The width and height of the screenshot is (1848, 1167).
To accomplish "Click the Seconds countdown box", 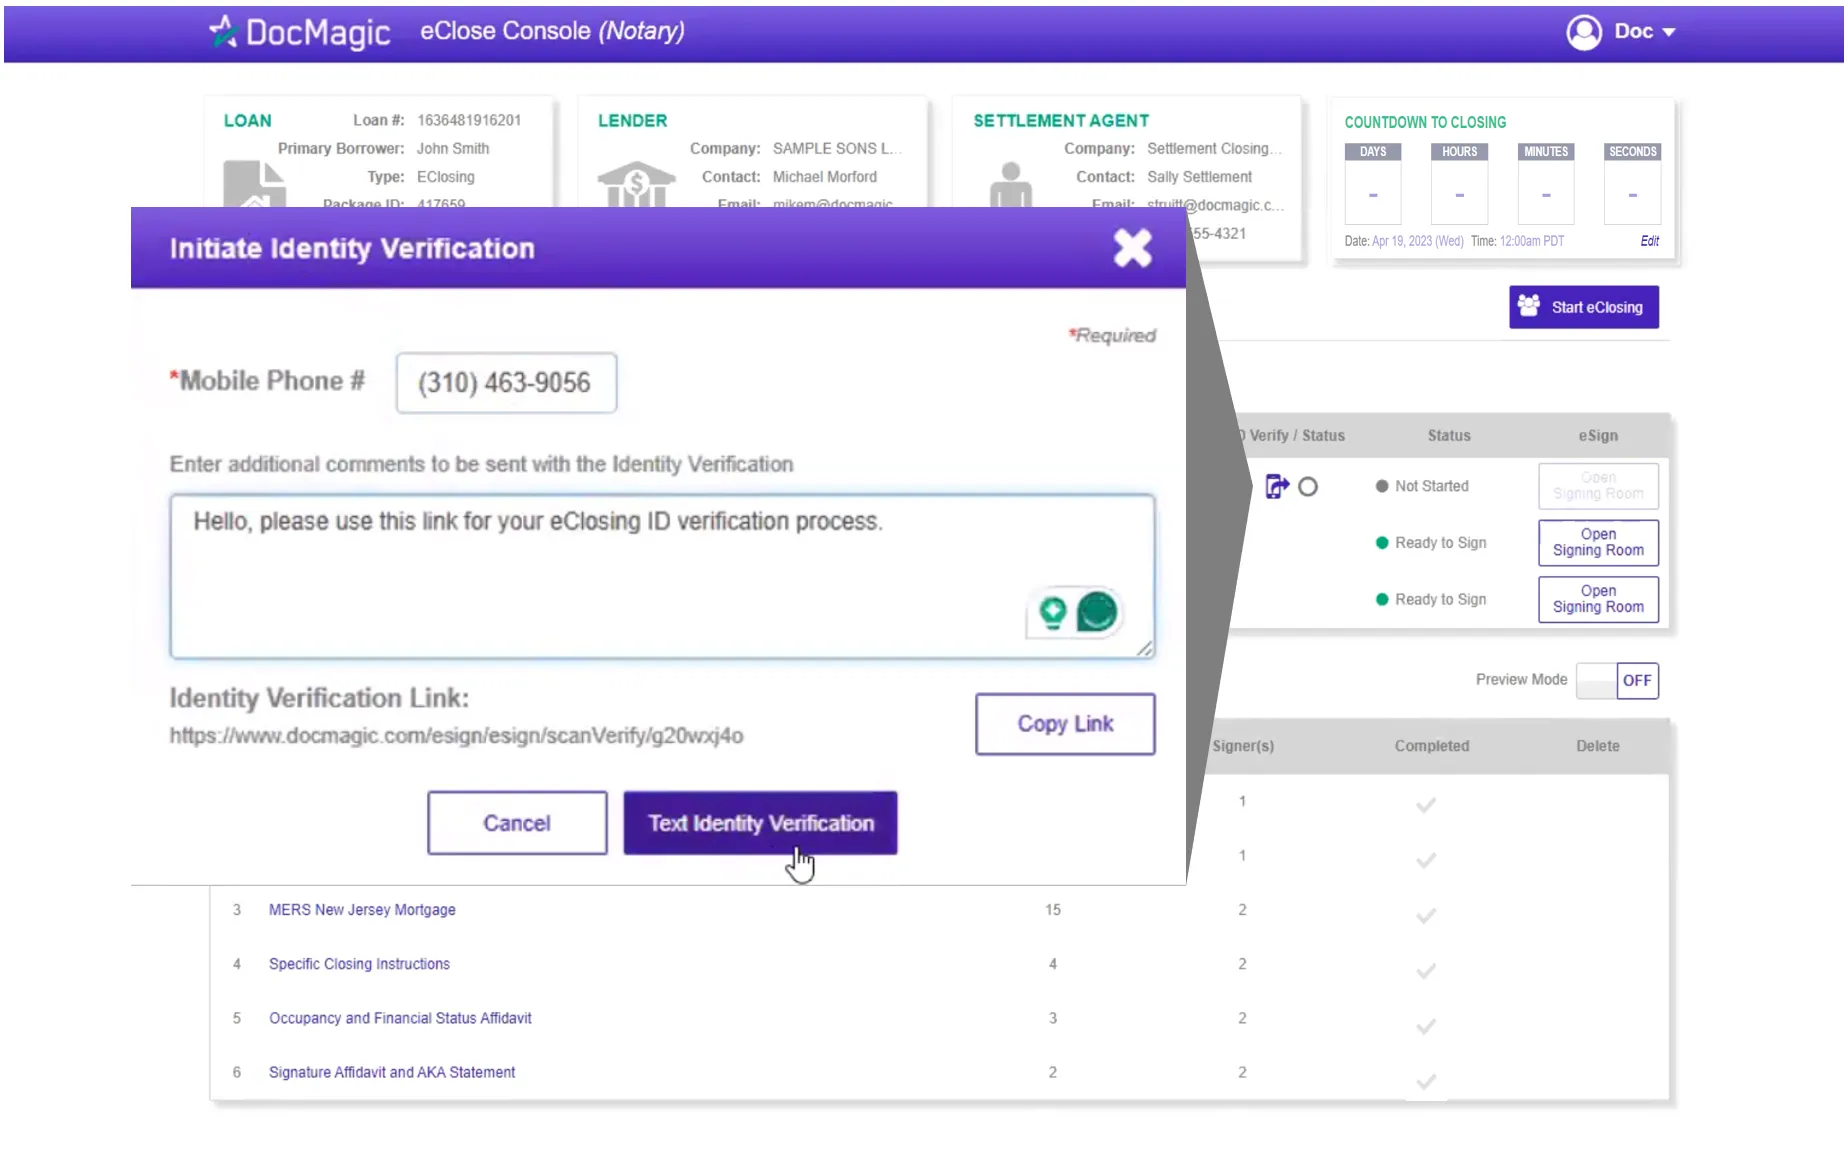I will [x=1632, y=184].
